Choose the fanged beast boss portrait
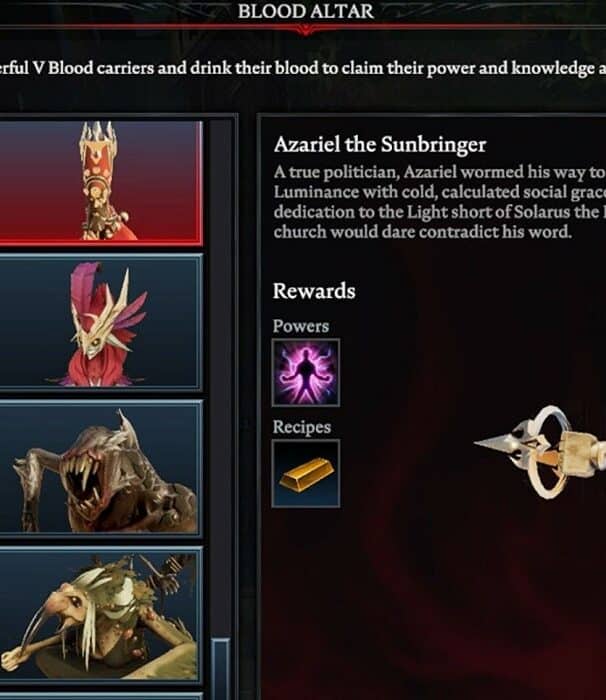 click(x=100, y=468)
